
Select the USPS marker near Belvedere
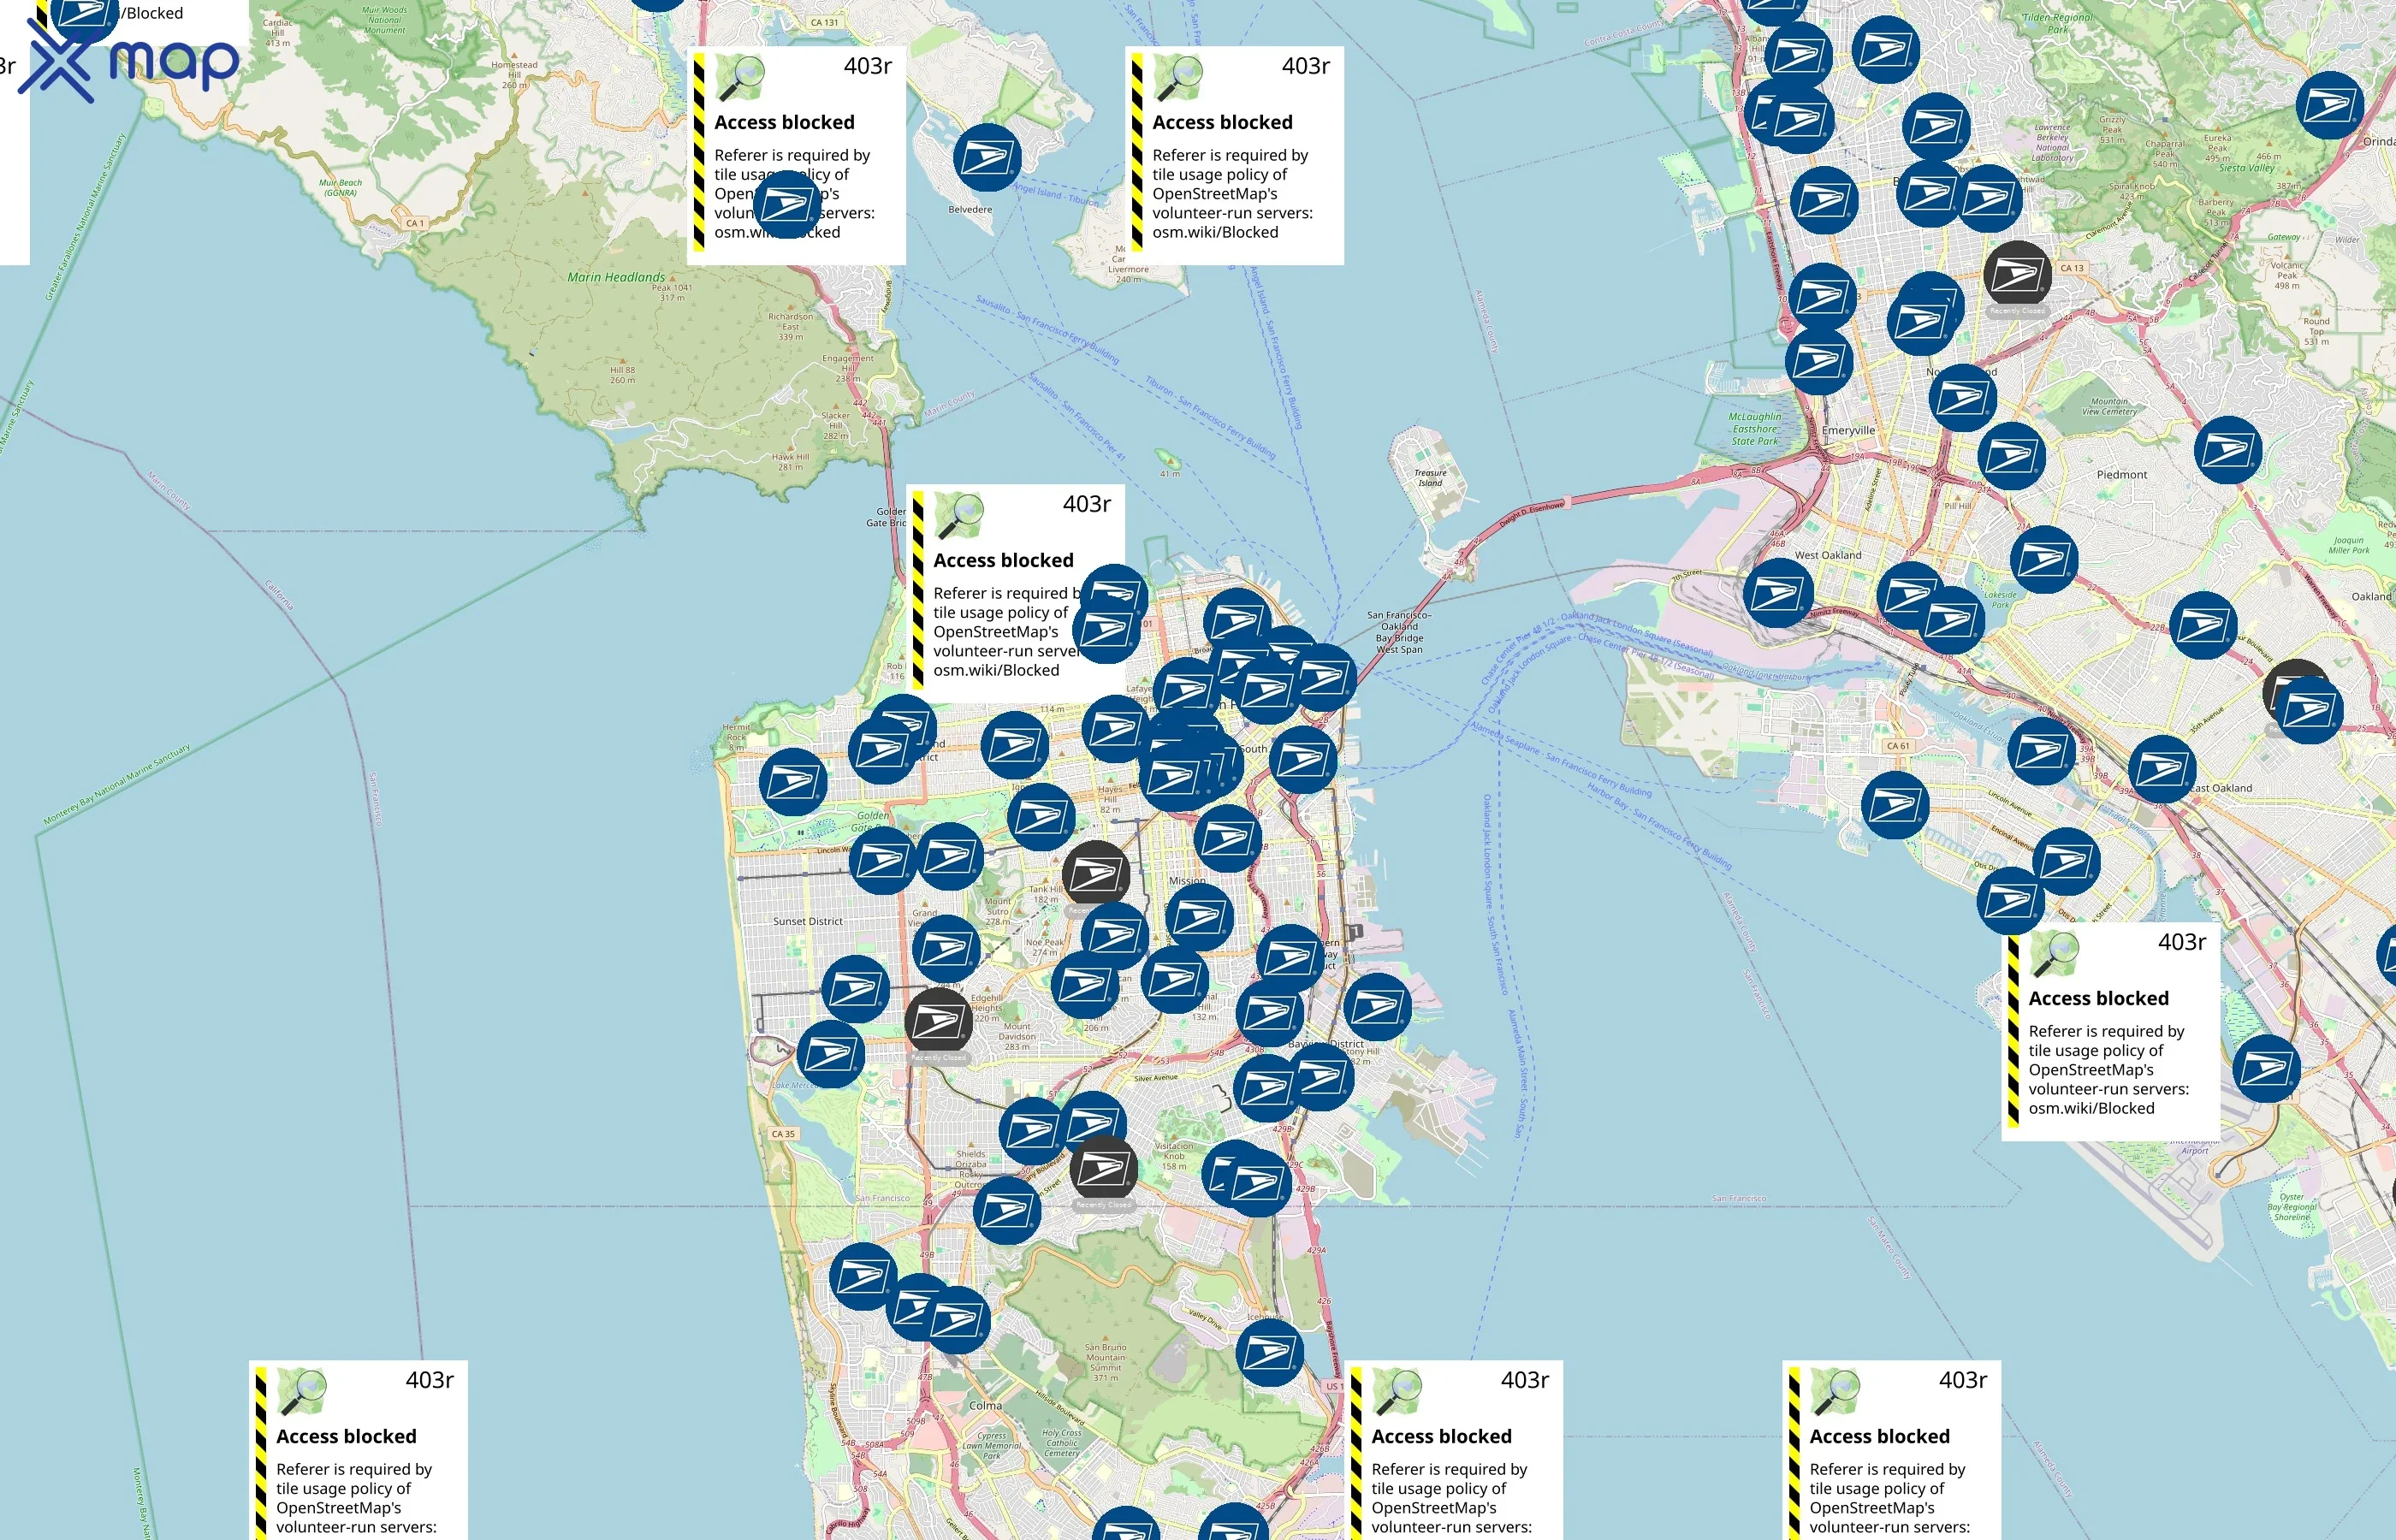[987, 158]
